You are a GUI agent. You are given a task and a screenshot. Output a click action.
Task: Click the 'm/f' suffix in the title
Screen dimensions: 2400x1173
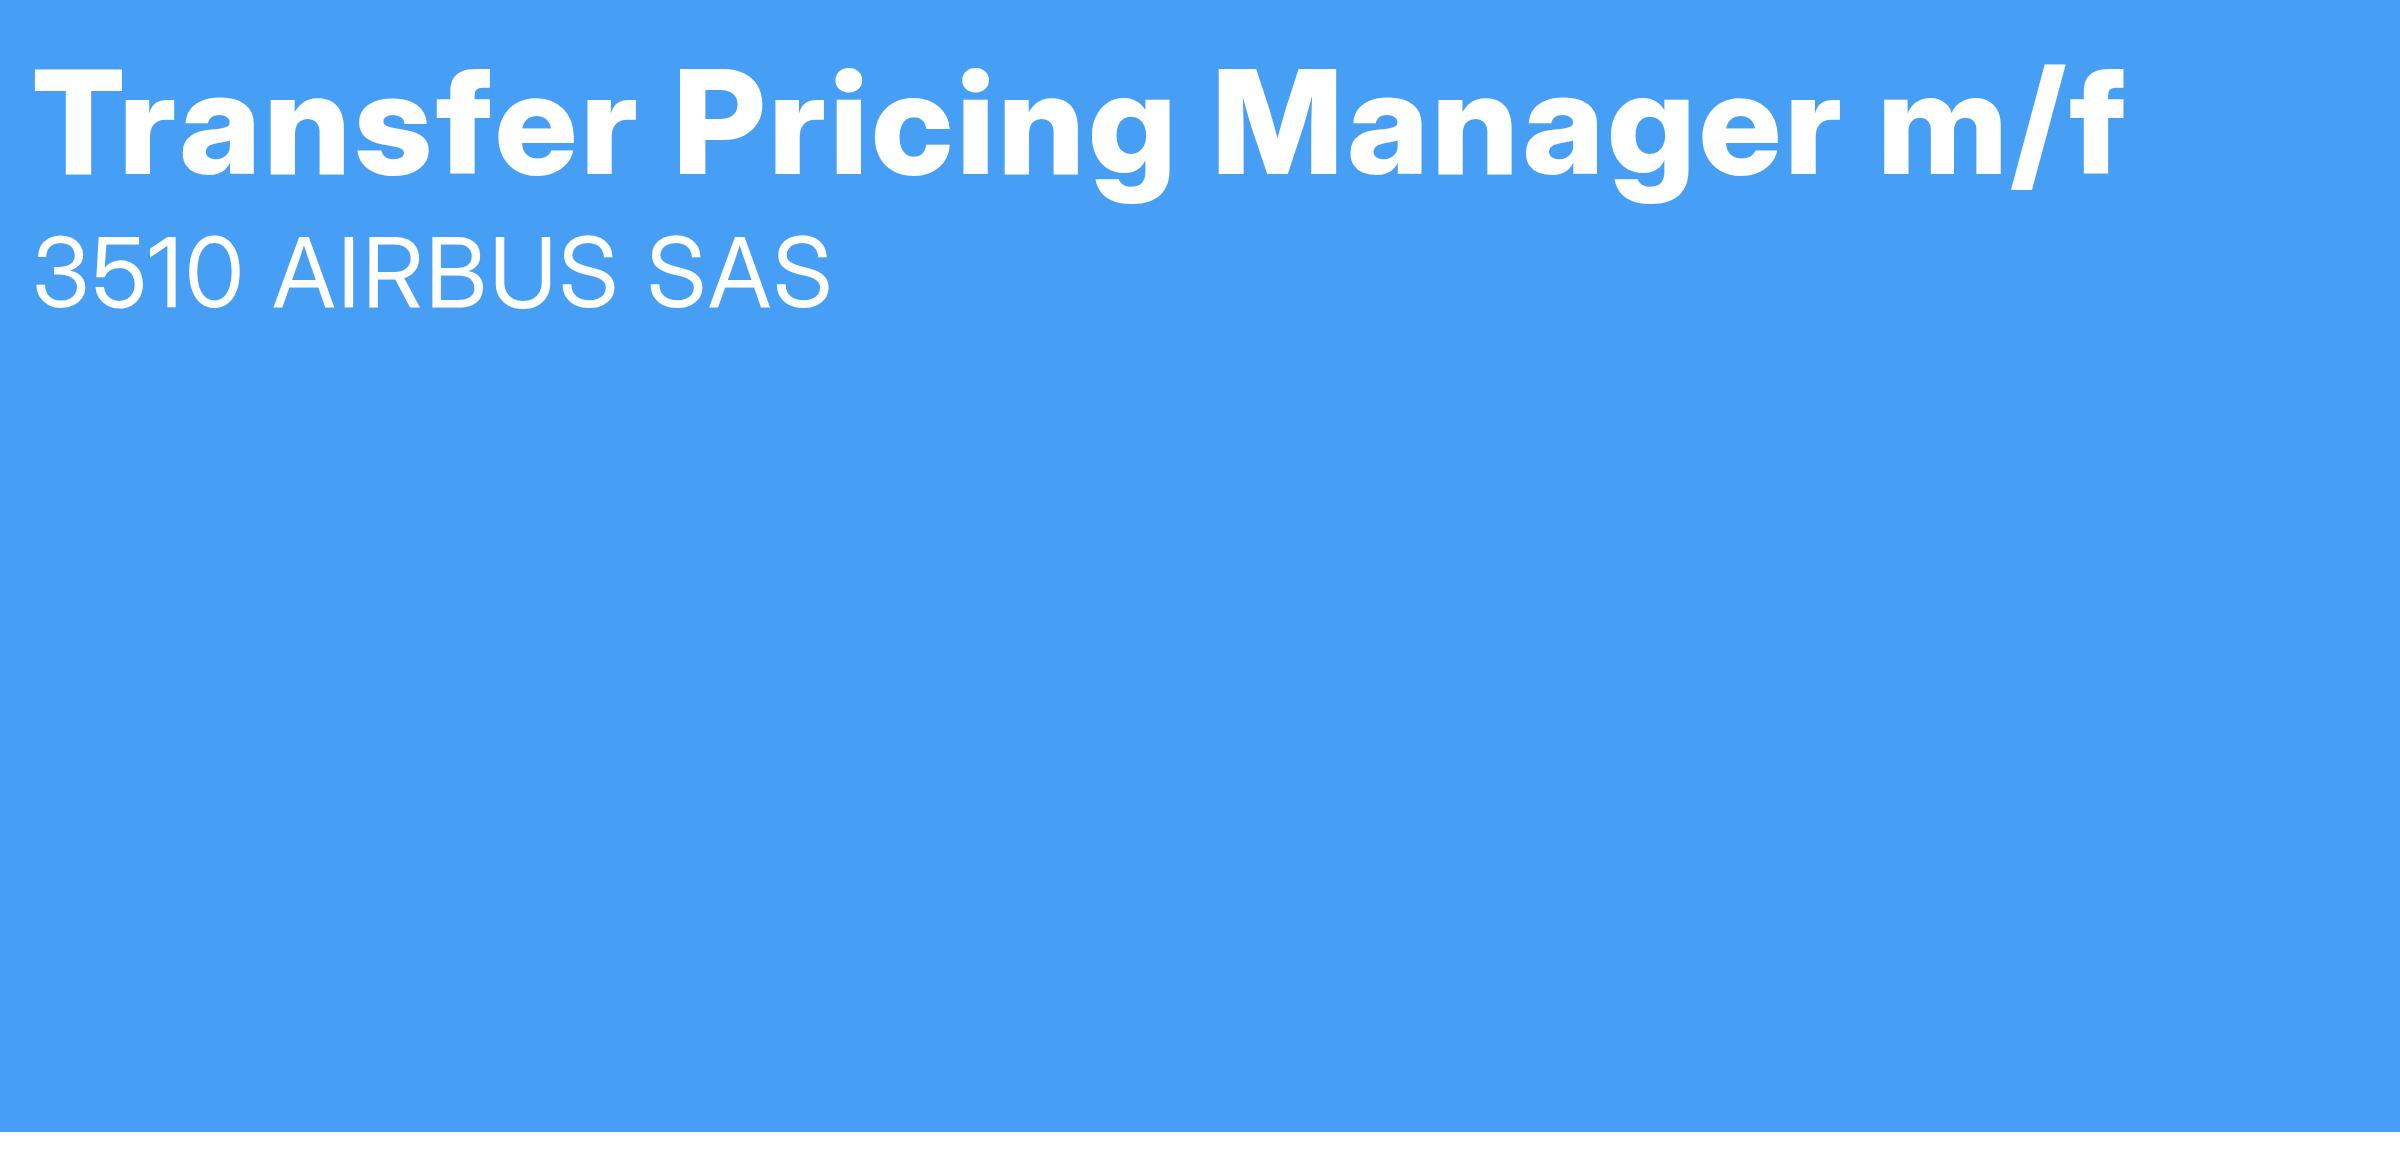tap(2003, 126)
